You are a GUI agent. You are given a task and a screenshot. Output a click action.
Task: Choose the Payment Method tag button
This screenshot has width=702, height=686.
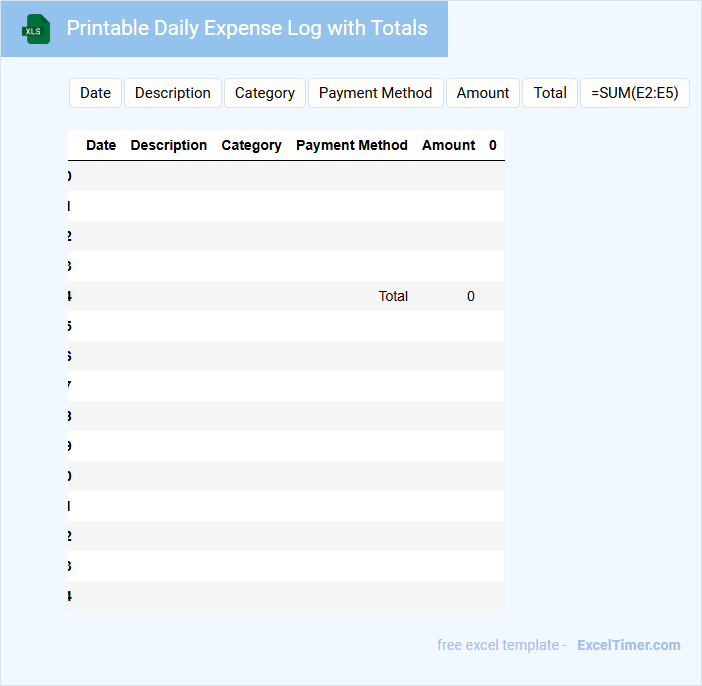click(376, 93)
